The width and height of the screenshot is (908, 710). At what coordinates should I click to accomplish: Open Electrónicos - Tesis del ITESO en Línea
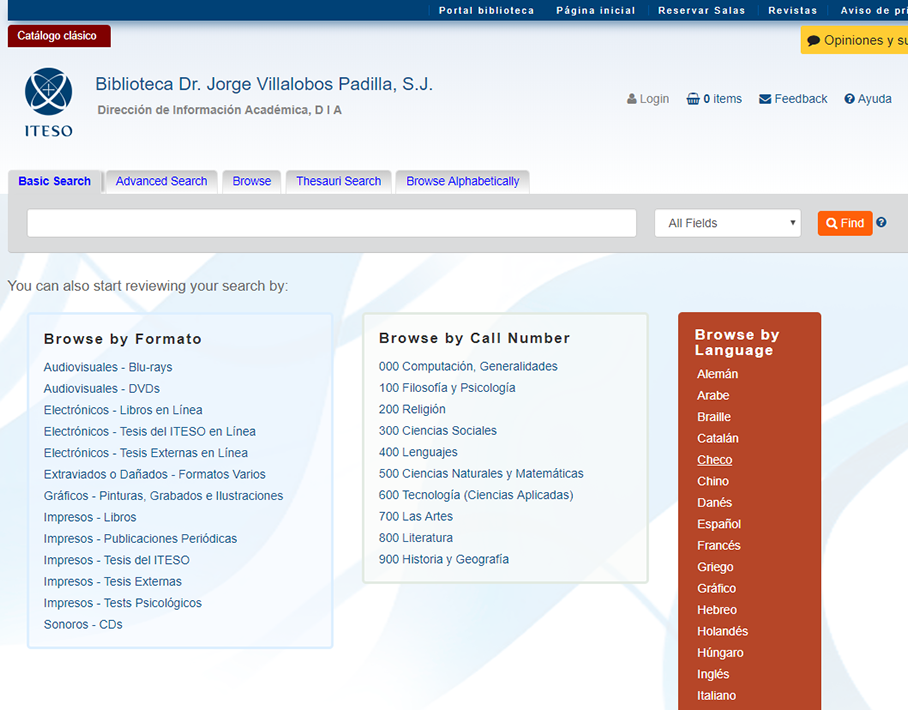[x=149, y=431]
